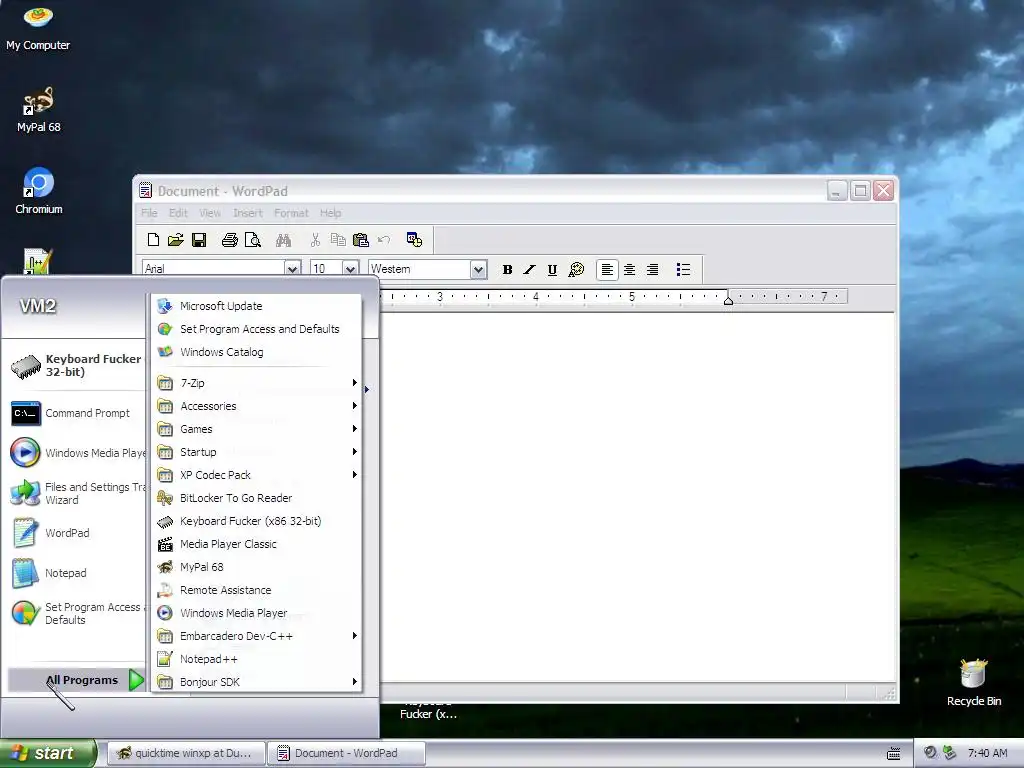Toggle Align Right in WordPad format bar
Image resolution: width=1024 pixels, height=768 pixels.
[652, 270]
